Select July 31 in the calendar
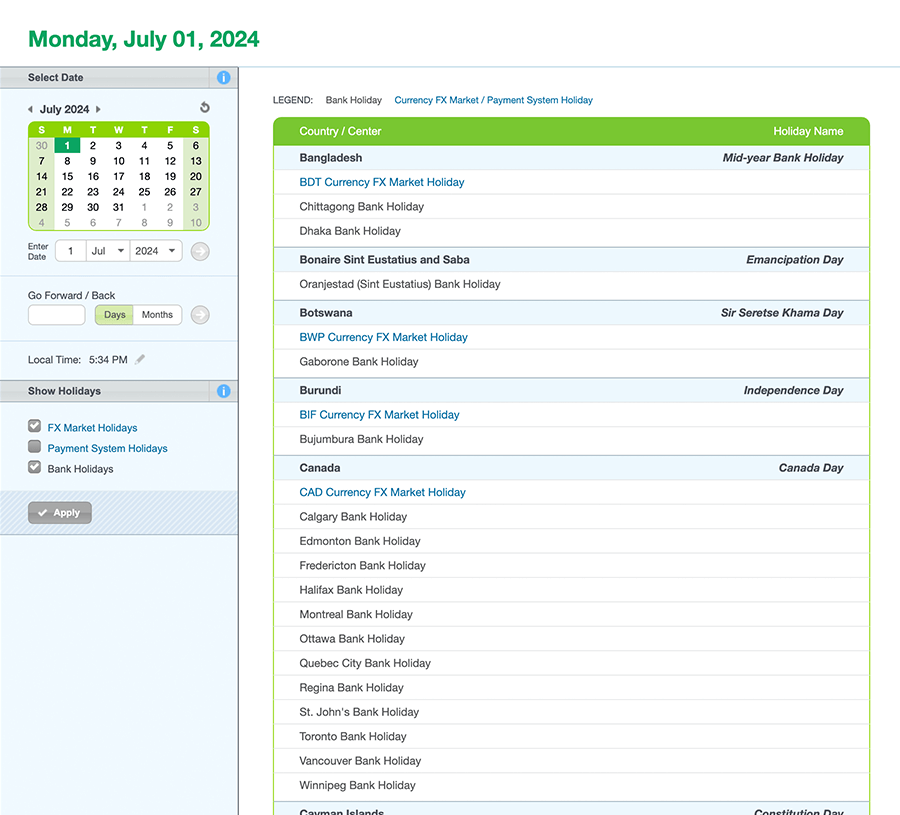This screenshot has height=815, width=900. [x=118, y=207]
